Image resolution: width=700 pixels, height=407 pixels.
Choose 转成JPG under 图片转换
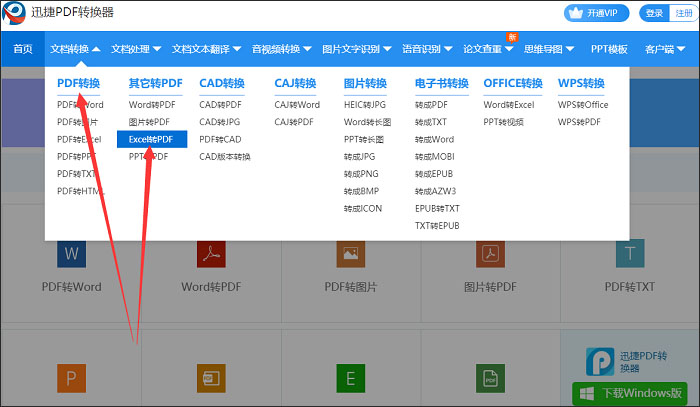point(359,157)
